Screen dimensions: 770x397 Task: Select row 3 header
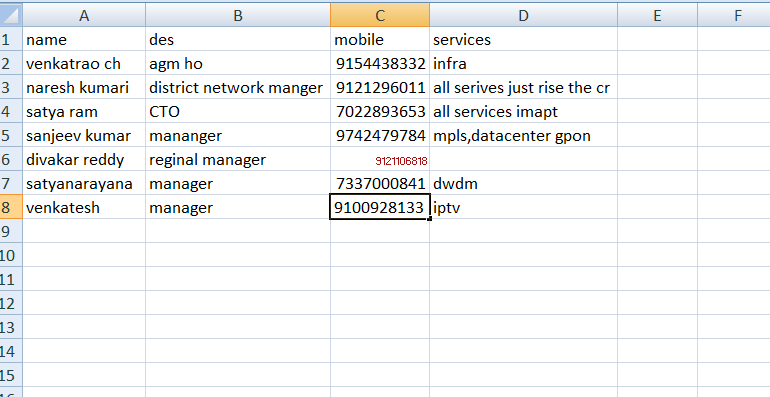[x=11, y=87]
